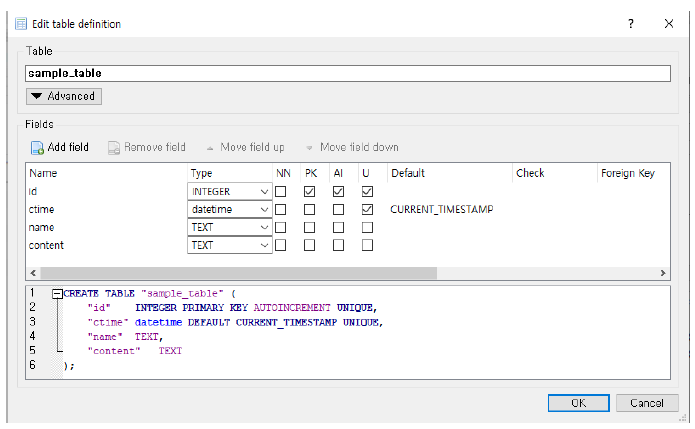Screen dimensions: 695x429
Task: Click the Check column header
Action: [x=554, y=173]
